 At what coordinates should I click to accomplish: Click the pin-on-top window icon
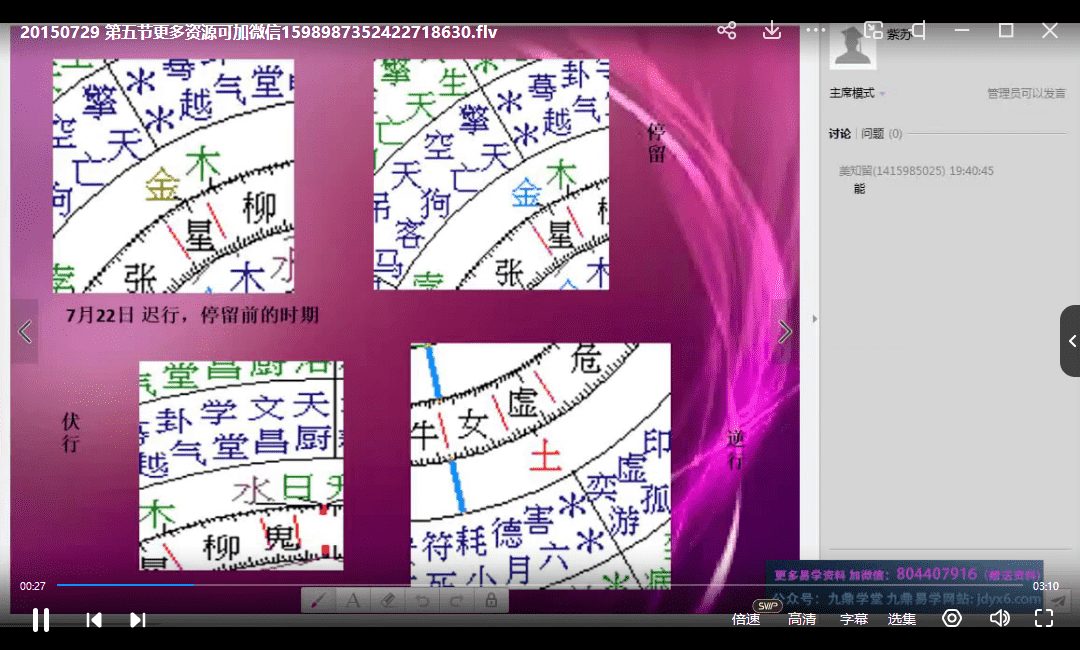point(919,30)
